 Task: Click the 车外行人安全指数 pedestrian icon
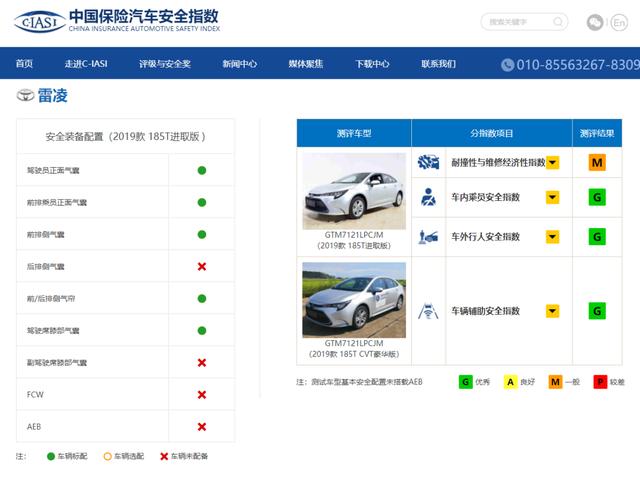pos(428,237)
